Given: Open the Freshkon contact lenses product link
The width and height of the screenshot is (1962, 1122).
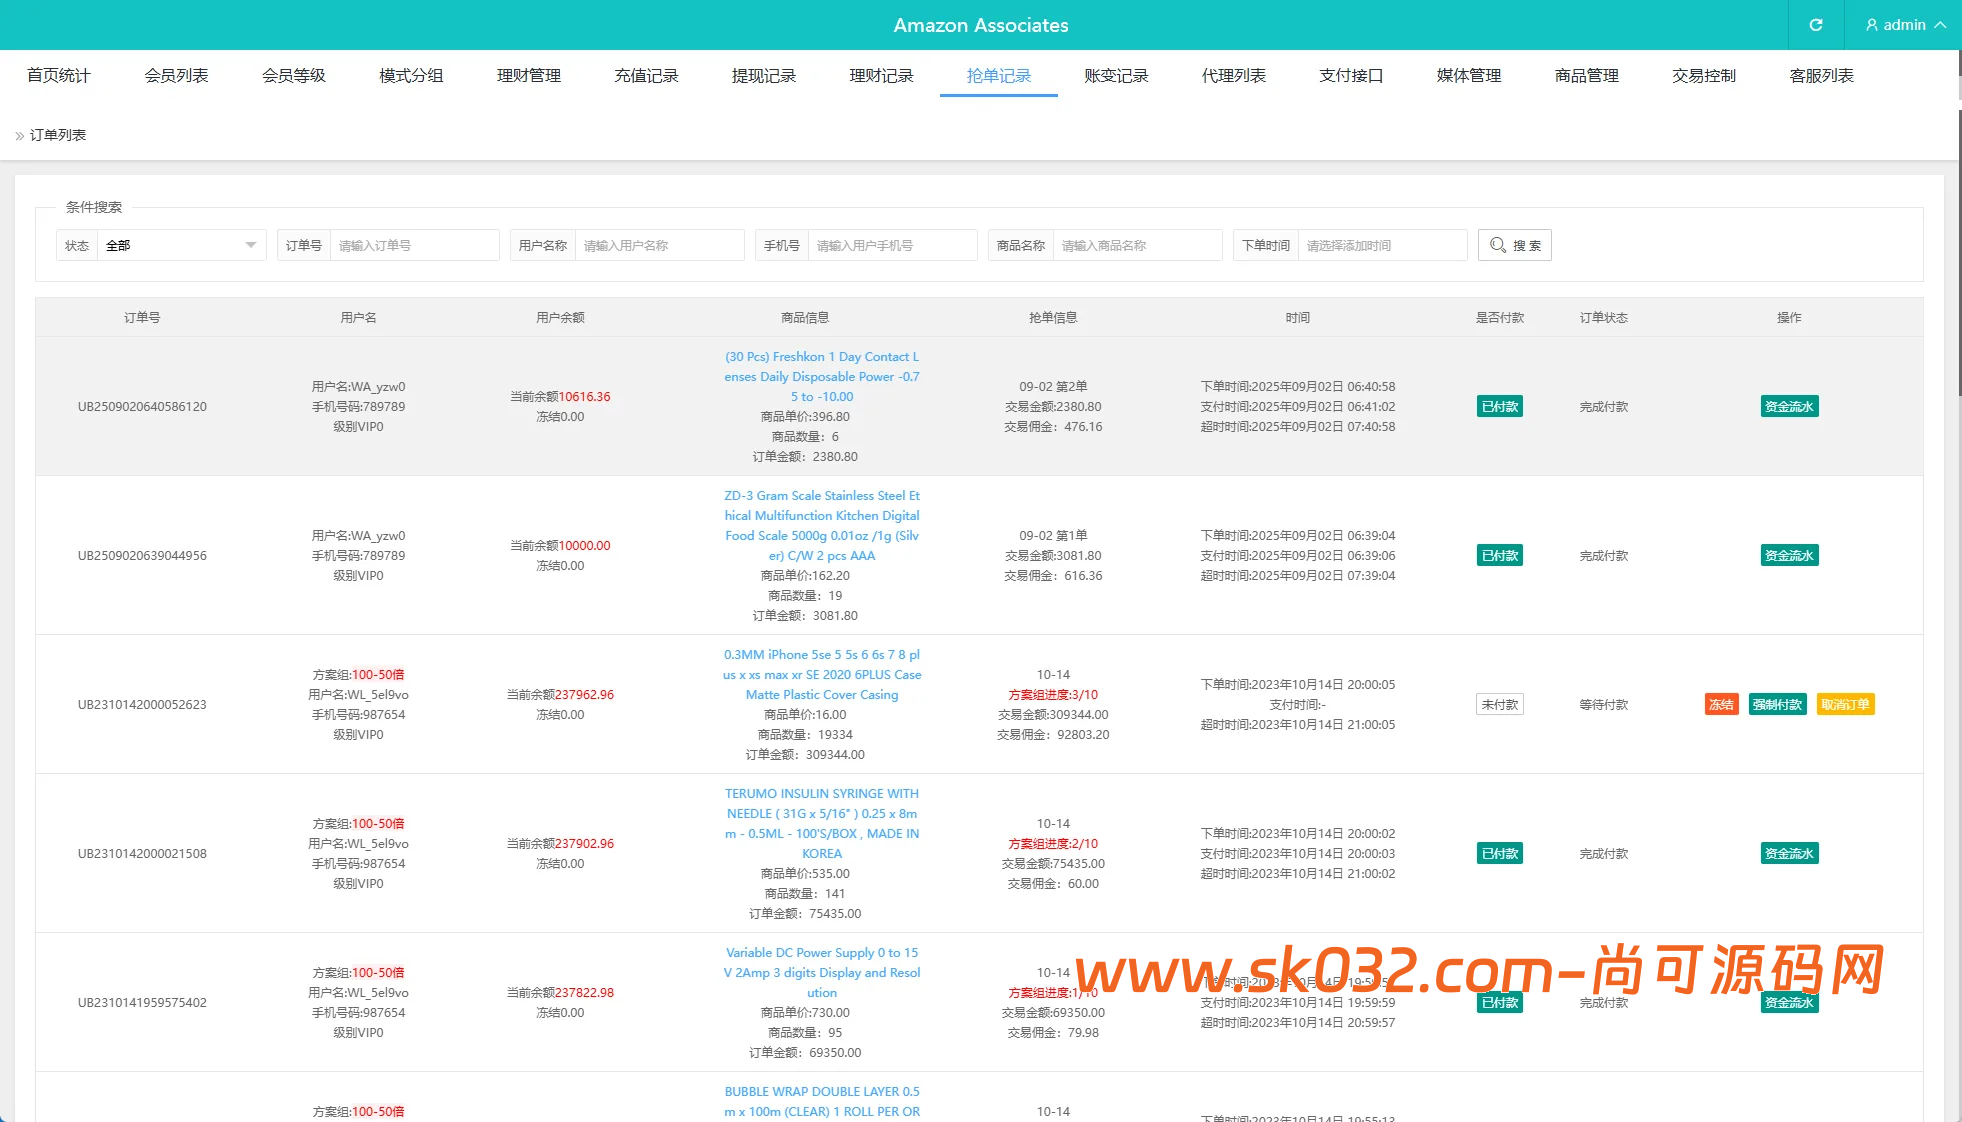Looking at the screenshot, I should [x=821, y=376].
